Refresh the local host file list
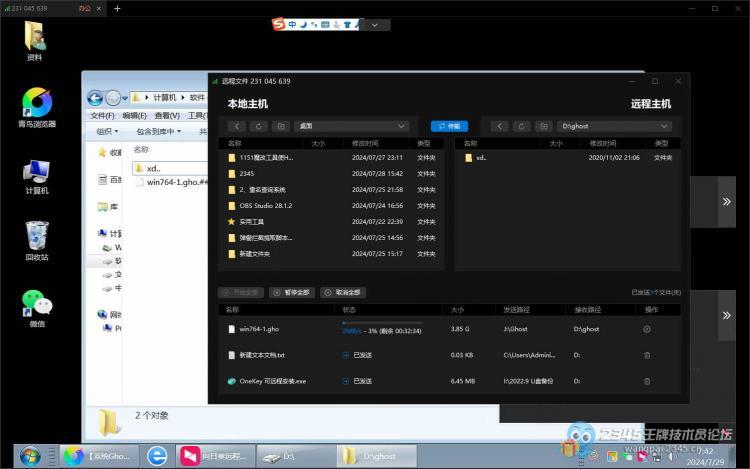Viewport: 750px width, 469px height. coord(259,127)
